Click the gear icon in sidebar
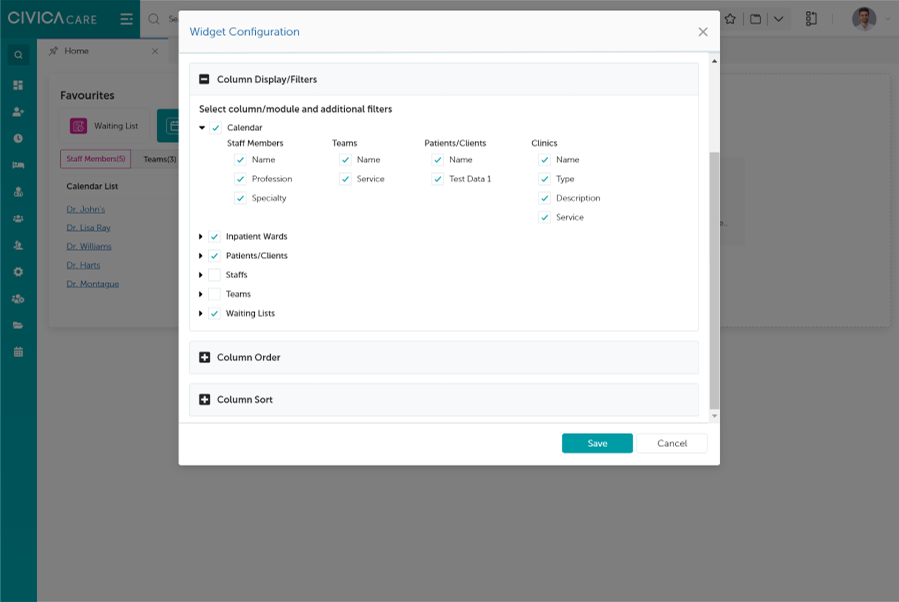The height and width of the screenshot is (602, 899). pos(18,272)
